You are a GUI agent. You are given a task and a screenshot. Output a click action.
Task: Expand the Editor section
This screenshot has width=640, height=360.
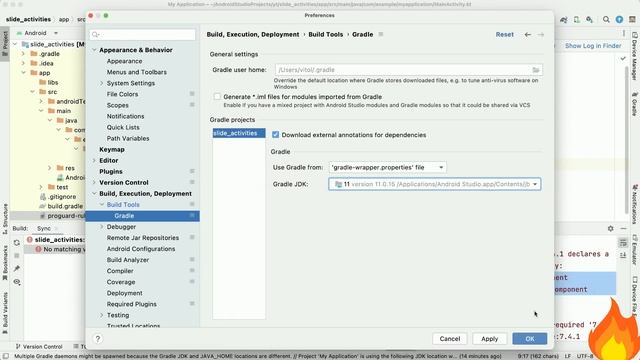pyautogui.click(x=94, y=160)
